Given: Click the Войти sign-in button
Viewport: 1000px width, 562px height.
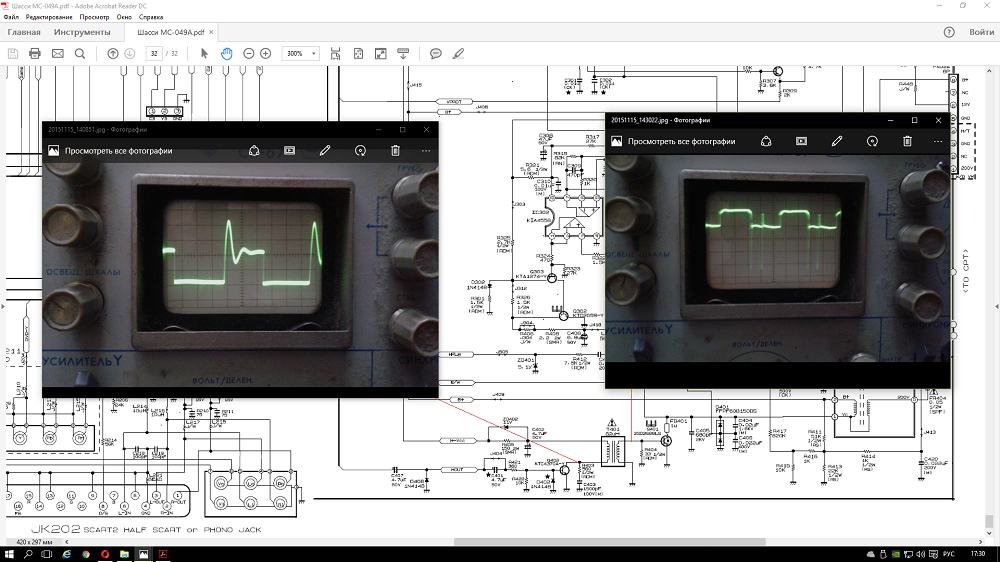Looking at the screenshot, I should click(x=981, y=32).
